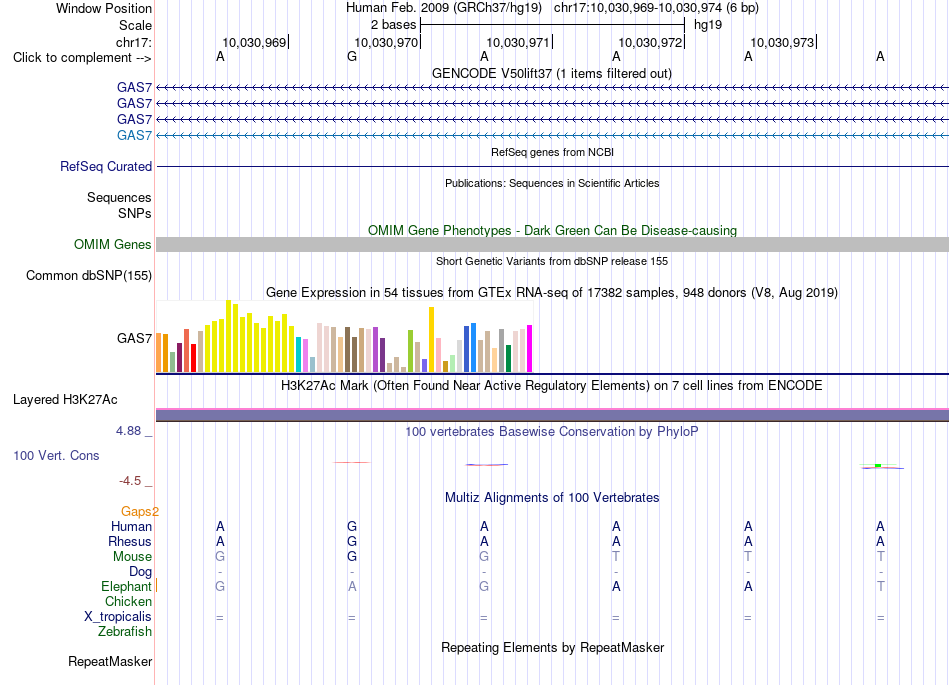
Task: Click the 10,030,972 ruler coordinate
Action: (650, 42)
